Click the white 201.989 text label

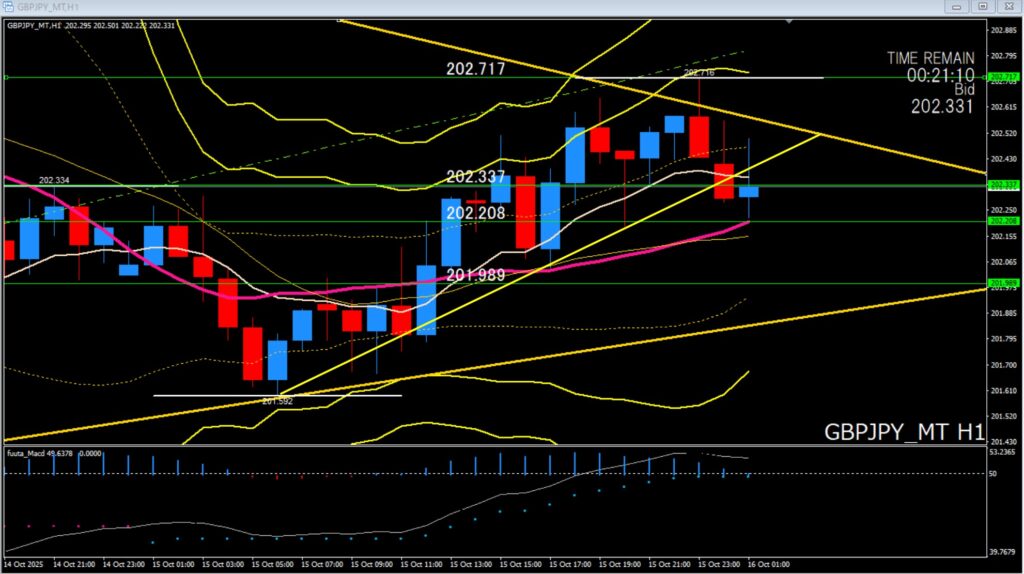click(x=476, y=275)
